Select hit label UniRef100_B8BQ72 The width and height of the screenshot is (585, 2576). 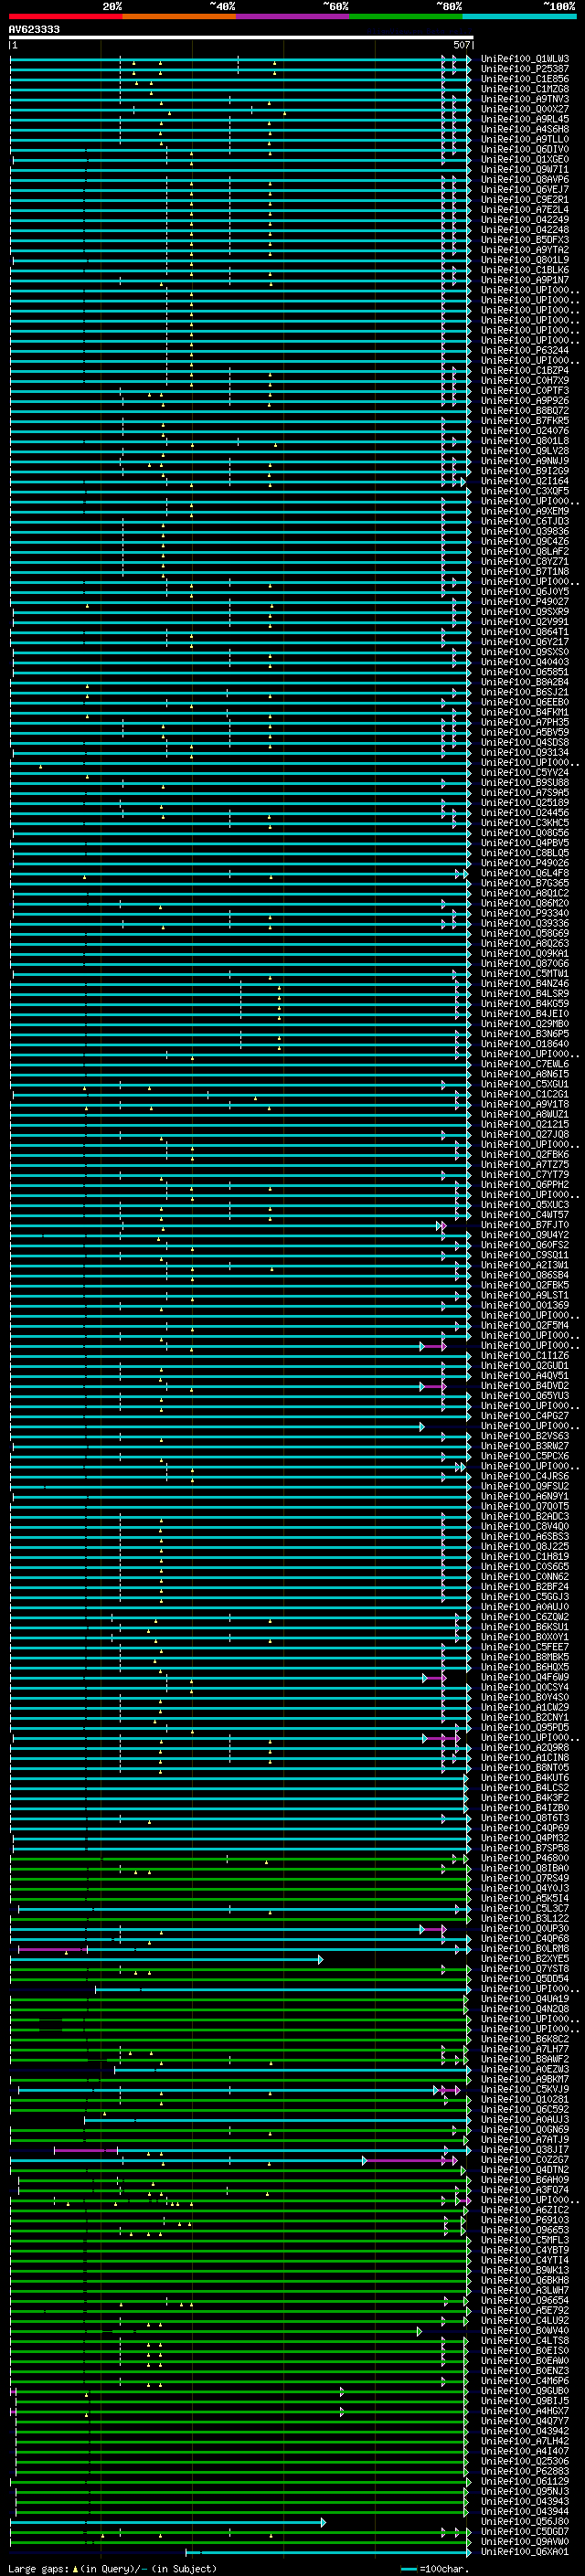[x=525, y=410]
